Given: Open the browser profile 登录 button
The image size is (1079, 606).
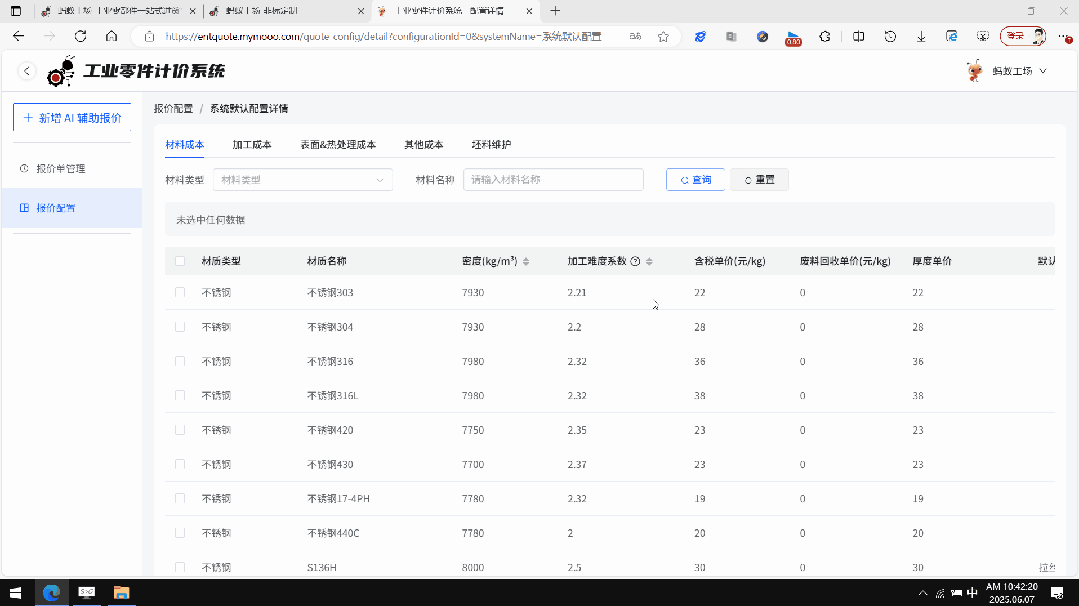Looking at the screenshot, I should pyautogui.click(x=1023, y=36).
